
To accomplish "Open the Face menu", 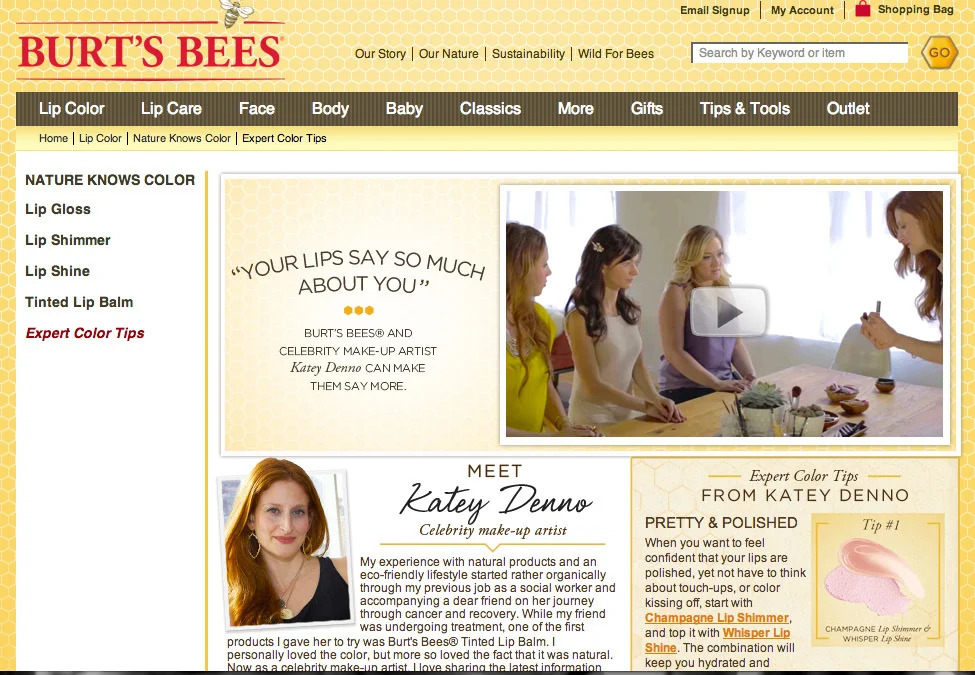I will click(257, 109).
